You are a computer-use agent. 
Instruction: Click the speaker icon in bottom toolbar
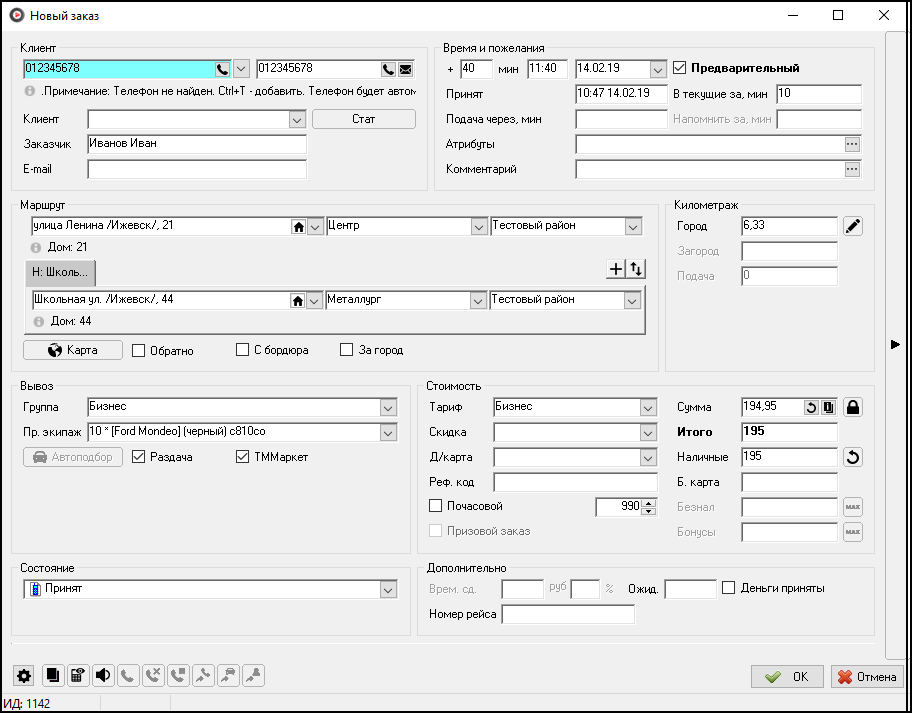(103, 676)
